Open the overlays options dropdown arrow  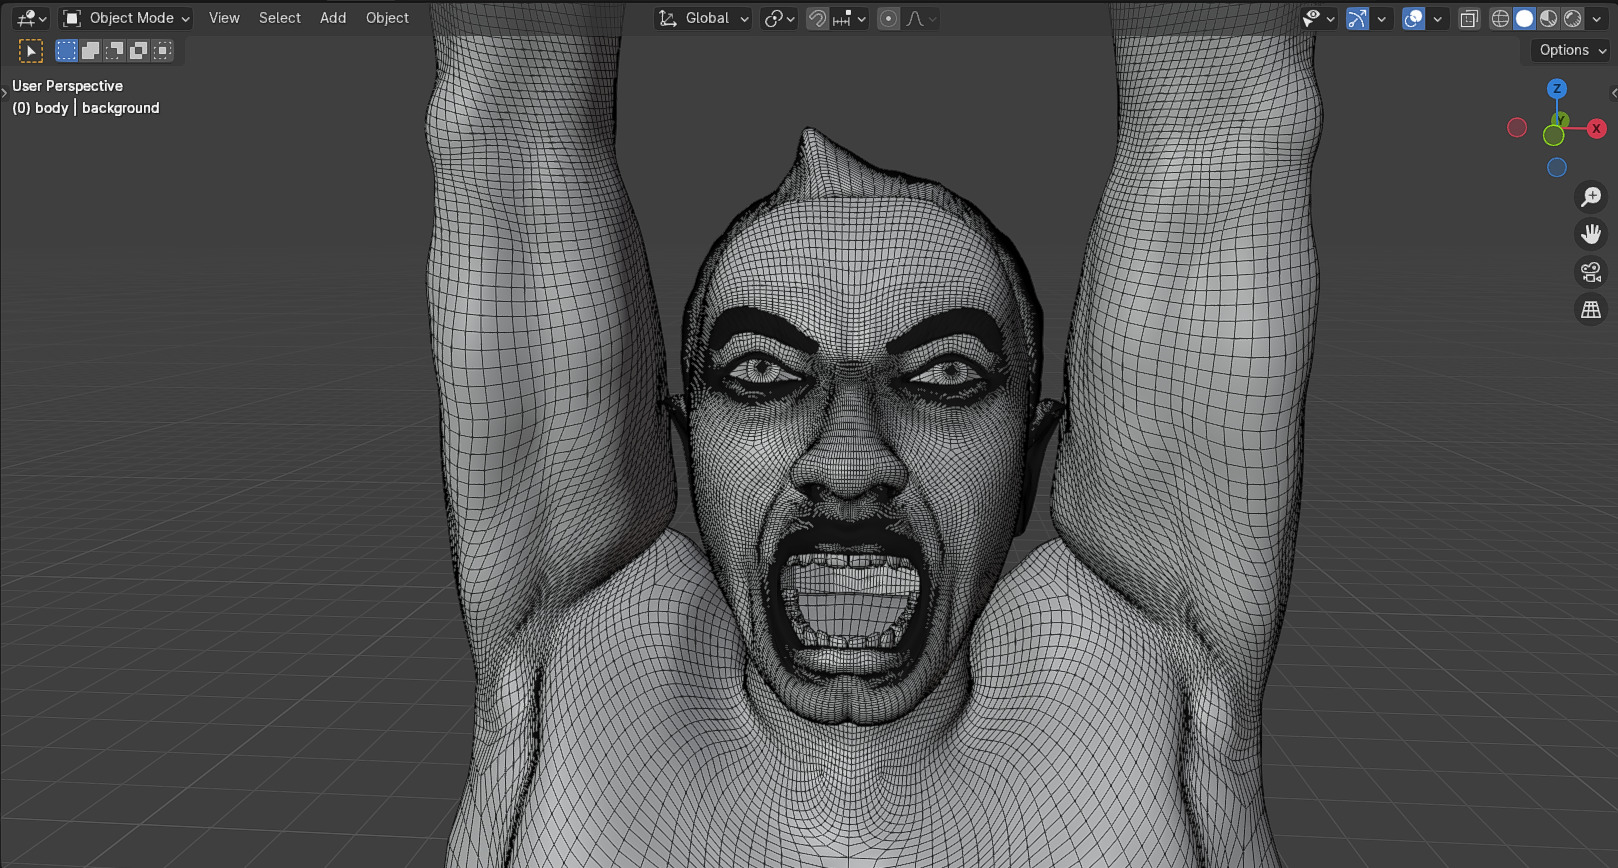(x=1437, y=18)
